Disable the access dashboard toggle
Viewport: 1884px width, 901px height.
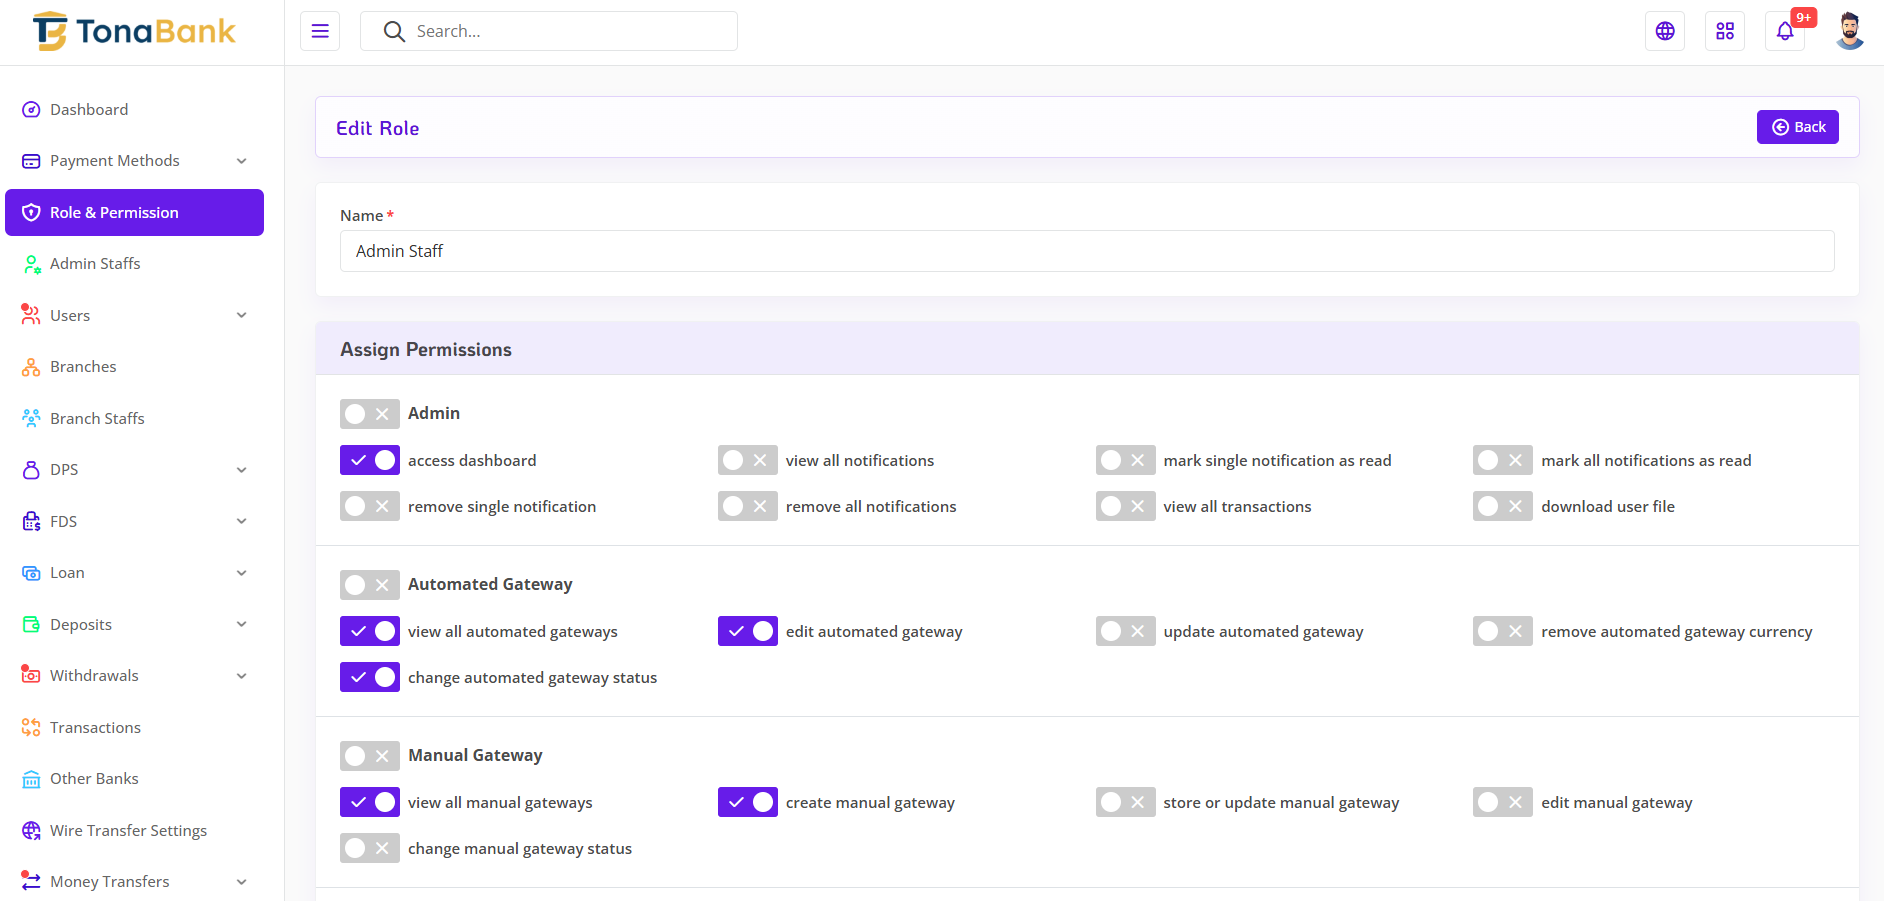point(370,460)
